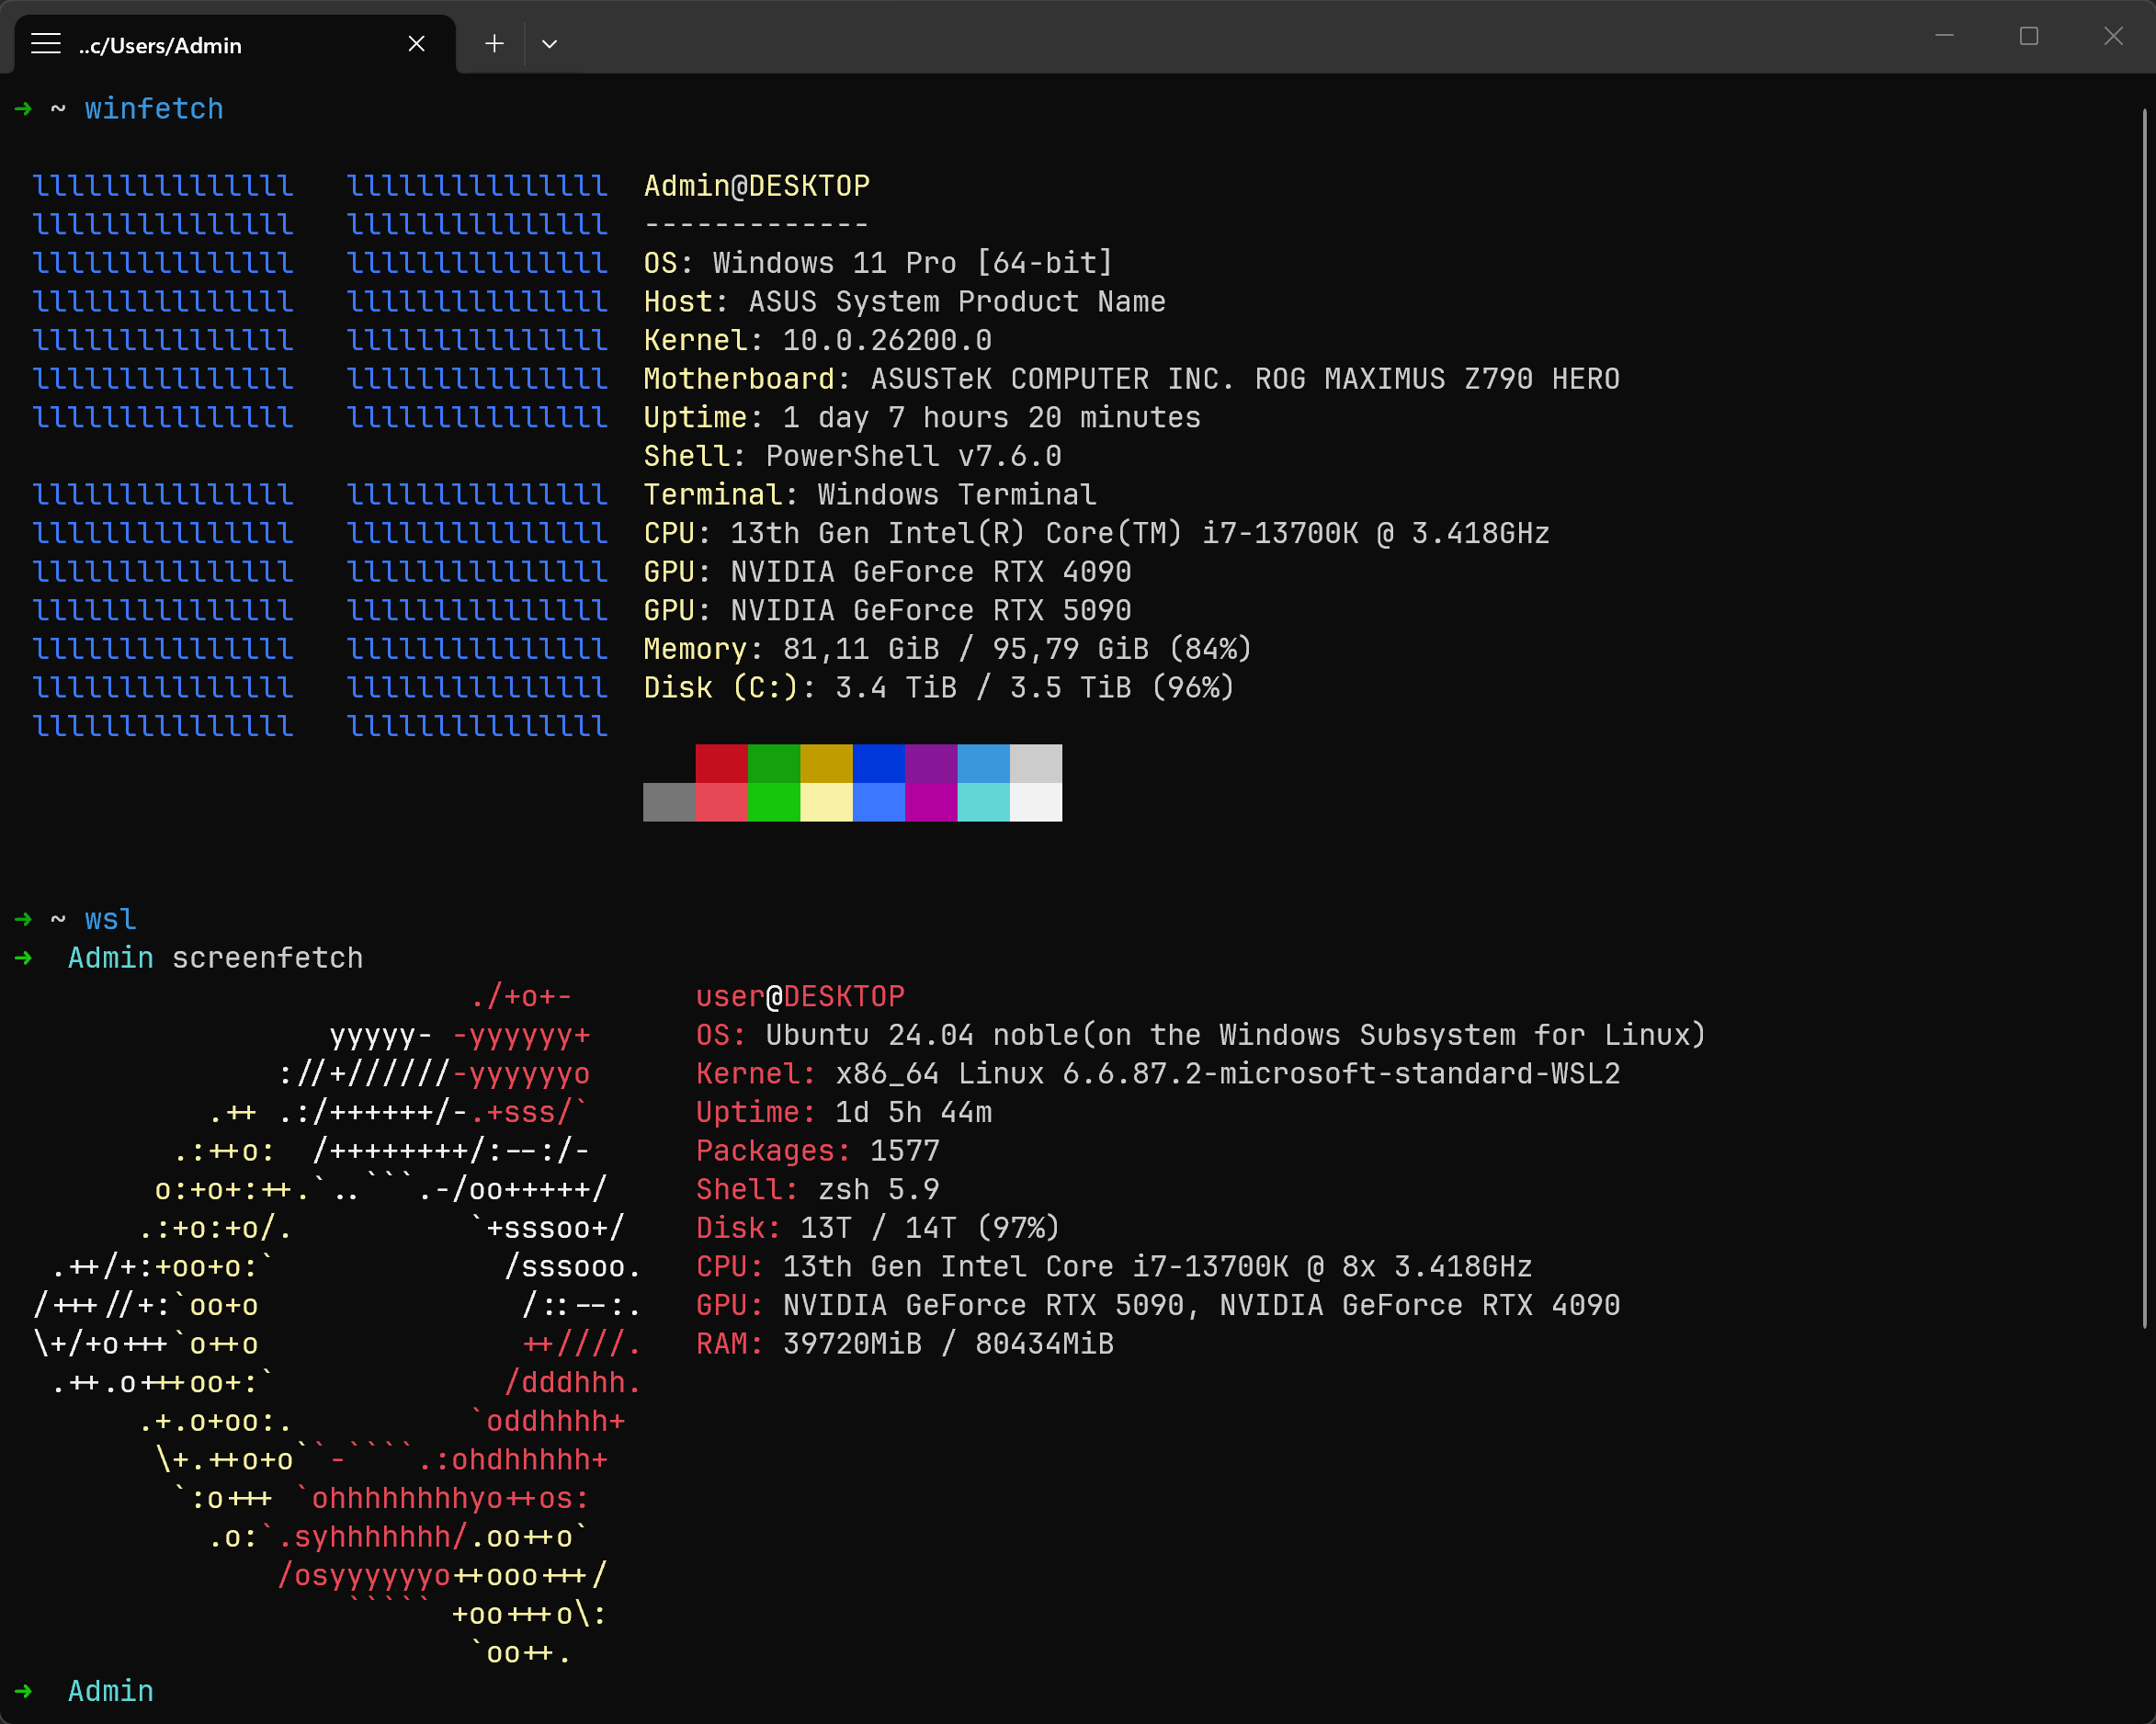Click GPU: NVIDIA GeForce RTX 5090 line
Viewport: 2156px width, 1724px height.
pyautogui.click(x=887, y=611)
